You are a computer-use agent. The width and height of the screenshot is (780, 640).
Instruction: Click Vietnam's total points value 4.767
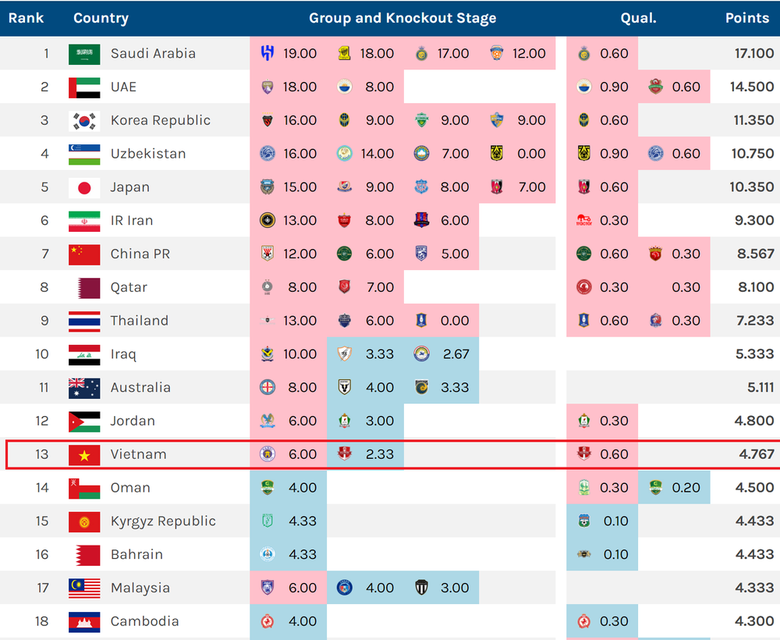coord(754,455)
